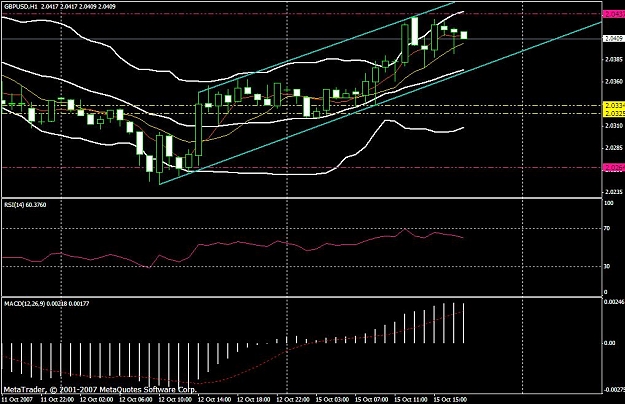
Task: Click the 2.0235 price scale value
Action: pyautogui.click(x=614, y=192)
